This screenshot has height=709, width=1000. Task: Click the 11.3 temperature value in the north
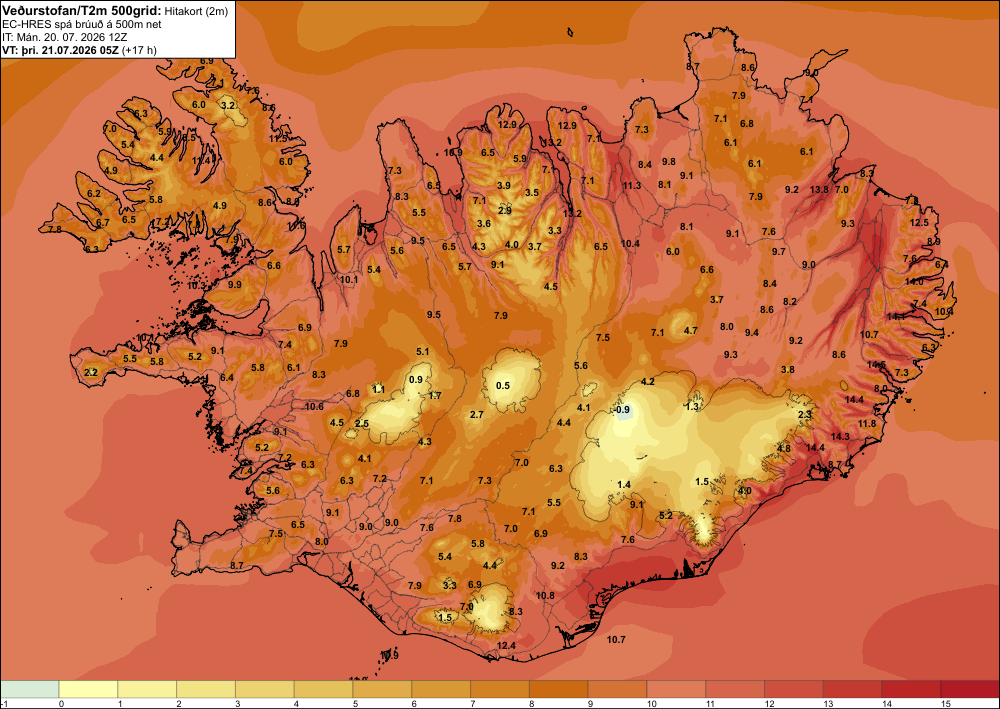(x=631, y=186)
